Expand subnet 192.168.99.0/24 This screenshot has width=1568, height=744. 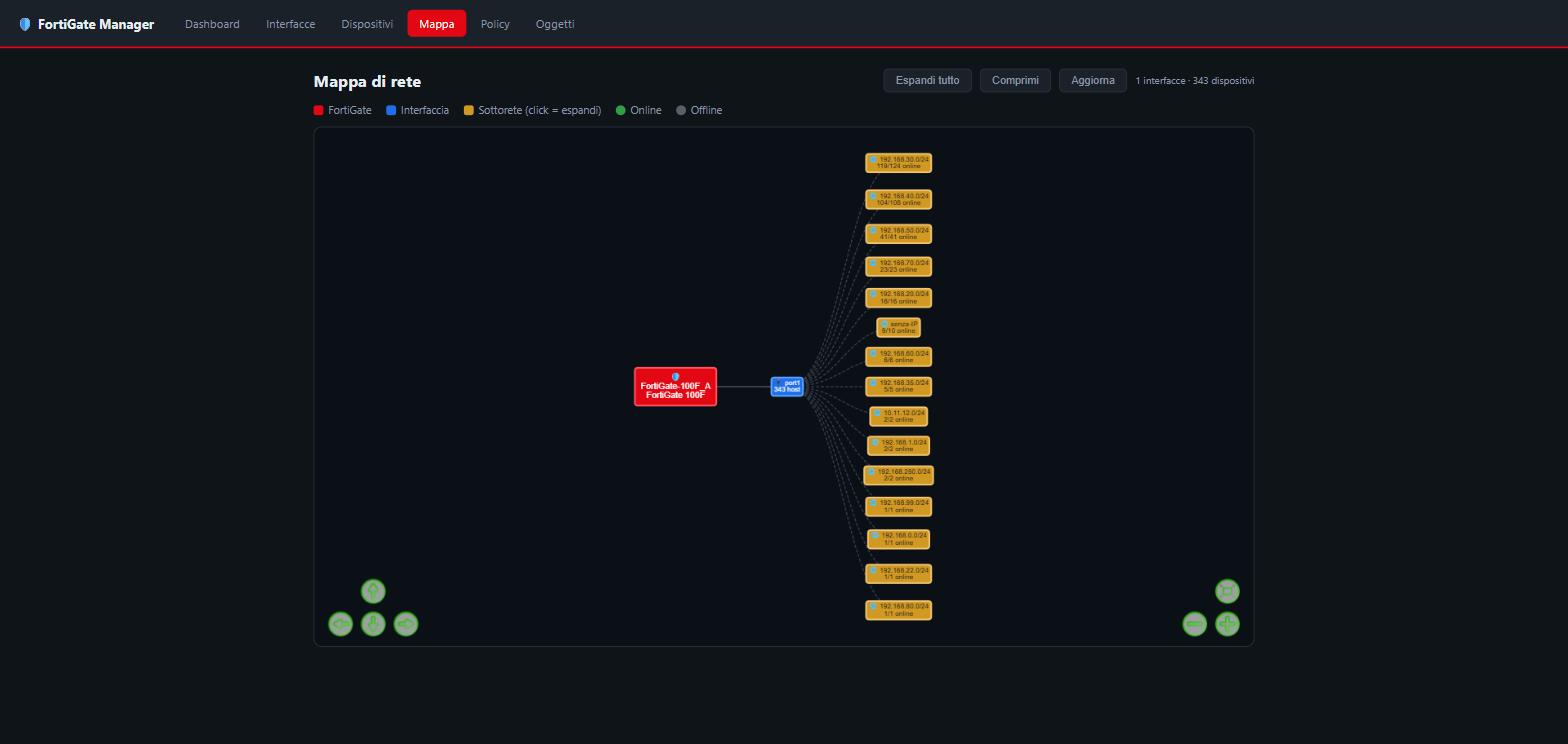898,507
